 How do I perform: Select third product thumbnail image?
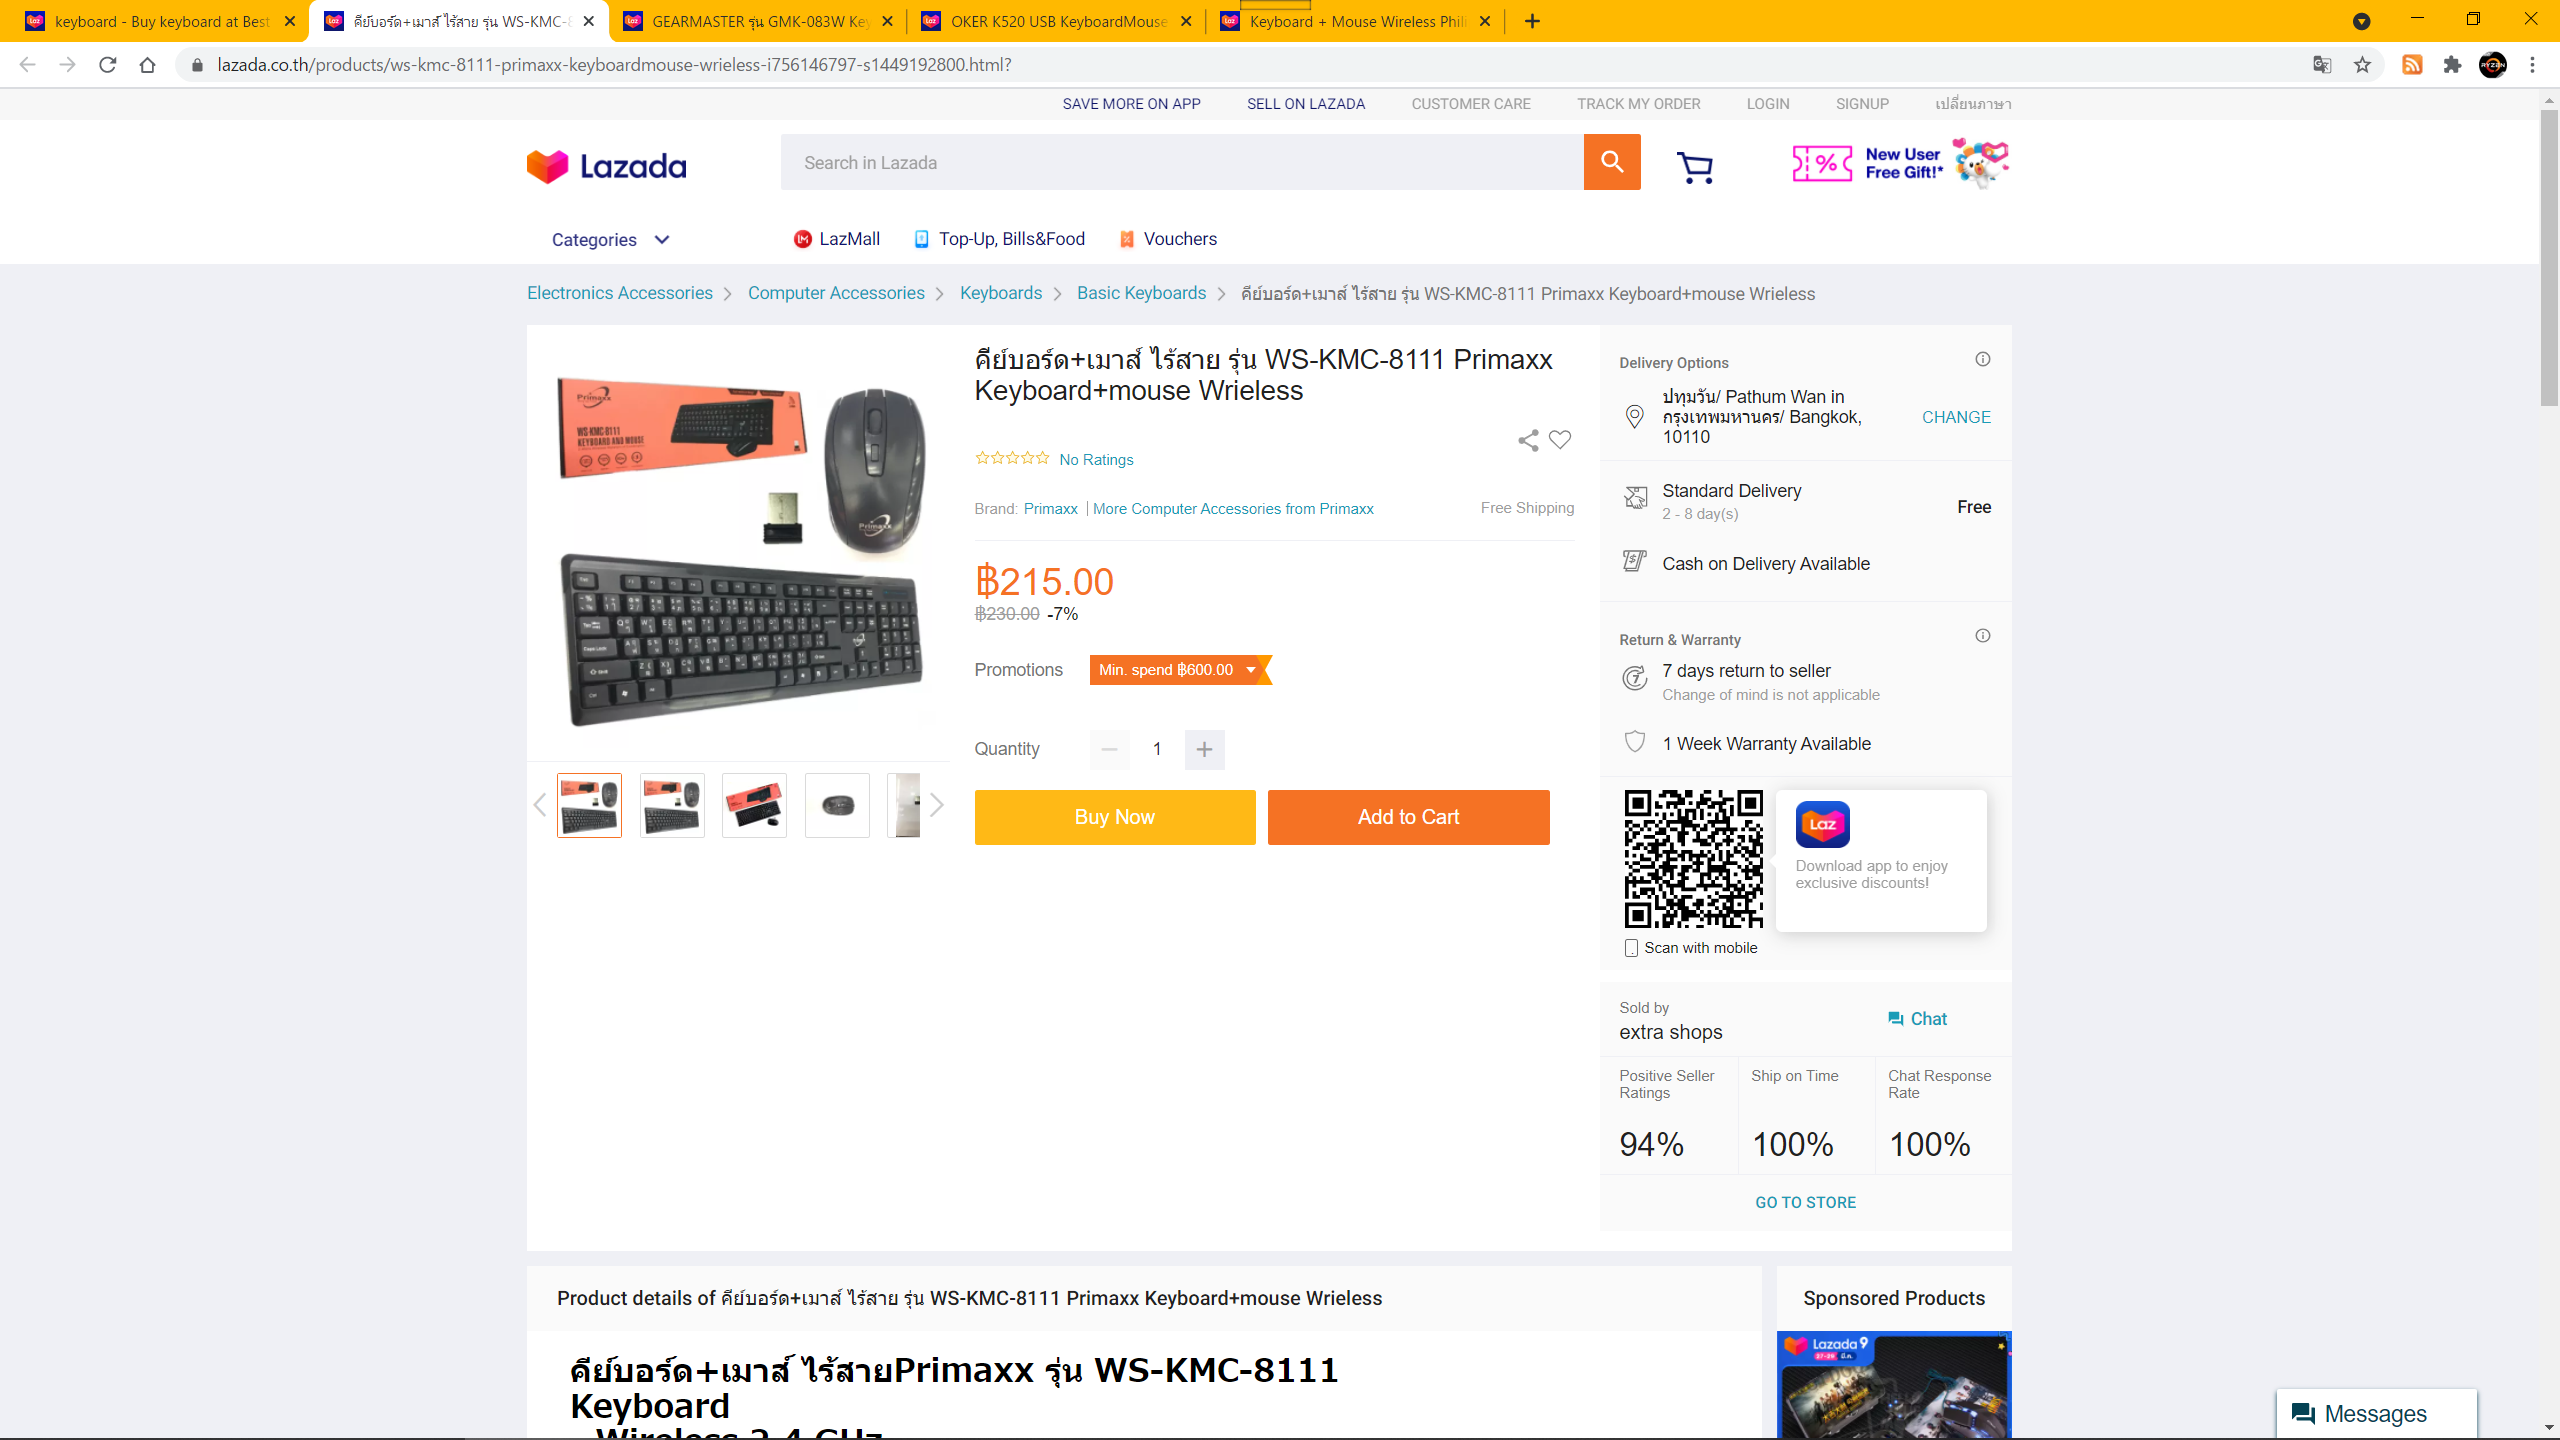click(x=755, y=805)
